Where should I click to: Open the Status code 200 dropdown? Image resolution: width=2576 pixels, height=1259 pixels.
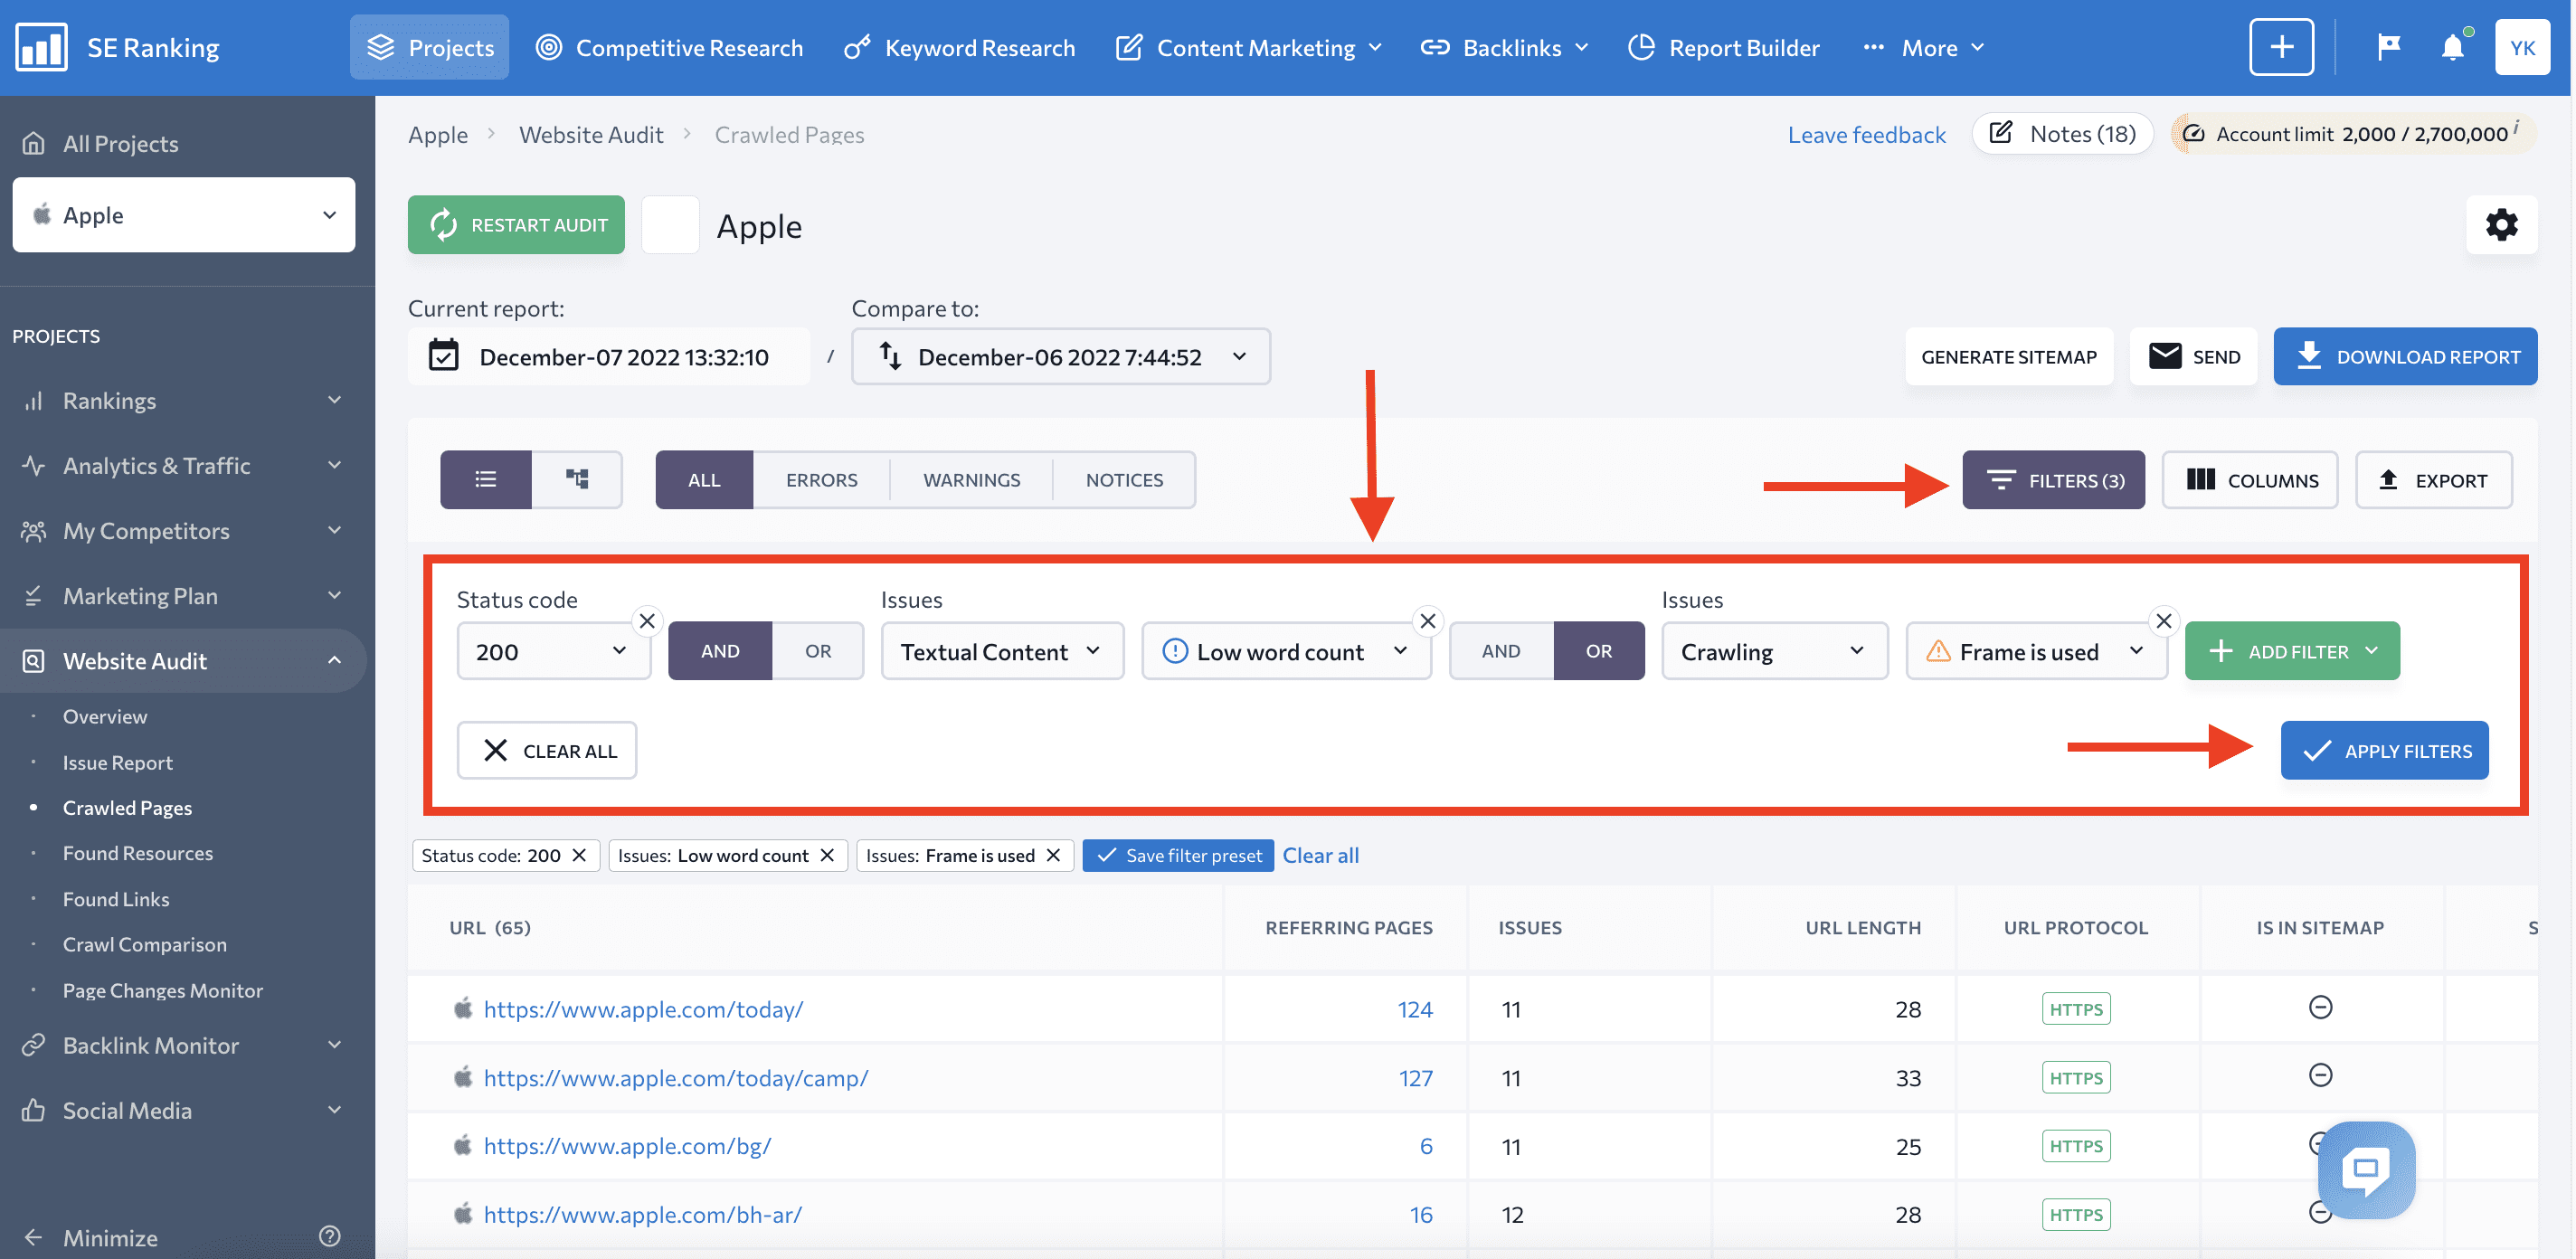(x=554, y=651)
